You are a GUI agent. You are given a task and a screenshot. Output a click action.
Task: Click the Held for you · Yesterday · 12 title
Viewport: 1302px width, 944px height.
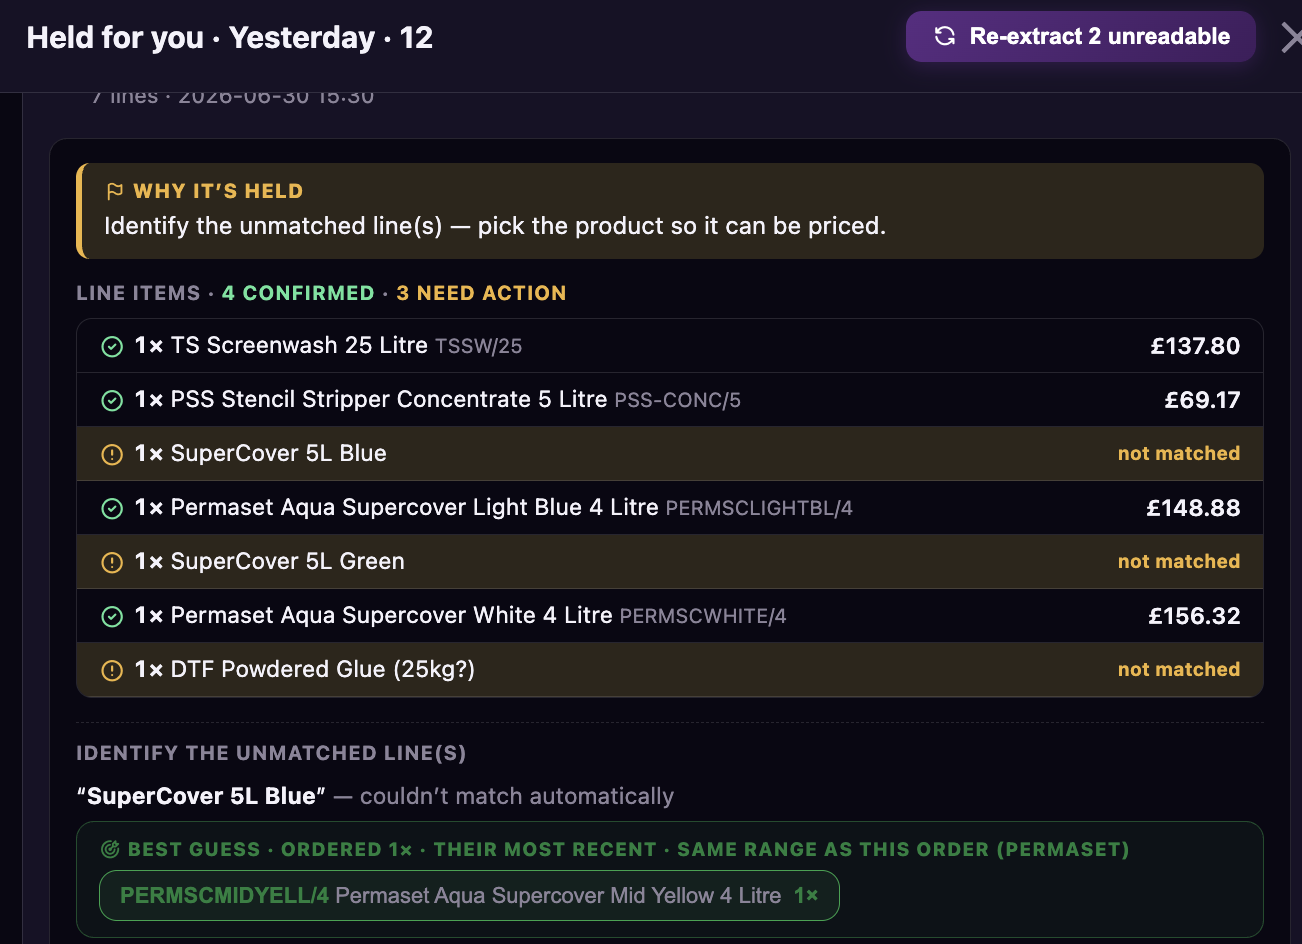[x=230, y=38]
